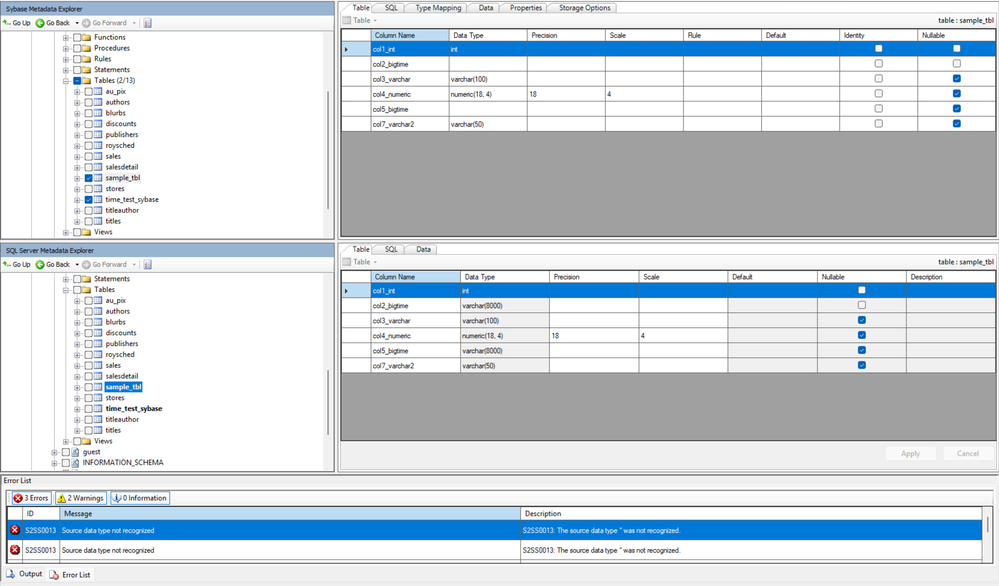The width and height of the screenshot is (999, 586).
Task: Open Table dropdown in Sybase table pane
Action: (375, 21)
